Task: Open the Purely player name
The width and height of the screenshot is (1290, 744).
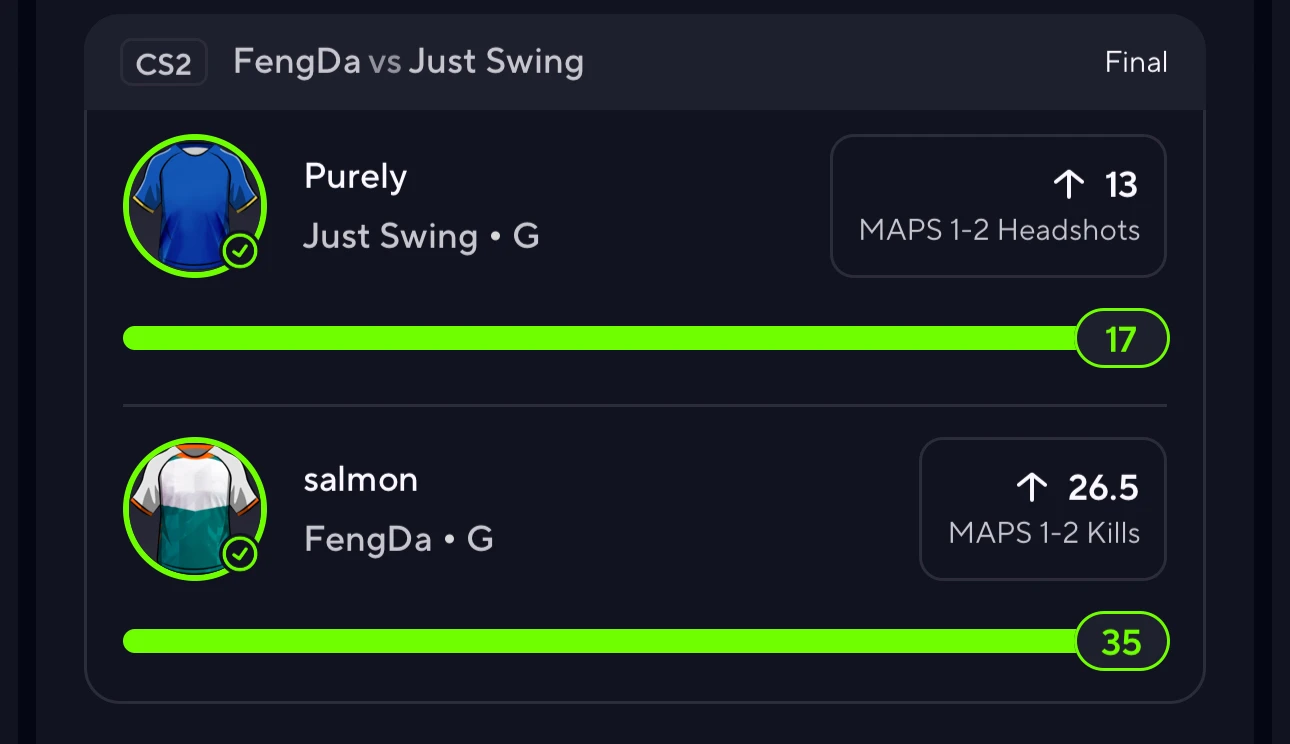Action: (x=355, y=177)
